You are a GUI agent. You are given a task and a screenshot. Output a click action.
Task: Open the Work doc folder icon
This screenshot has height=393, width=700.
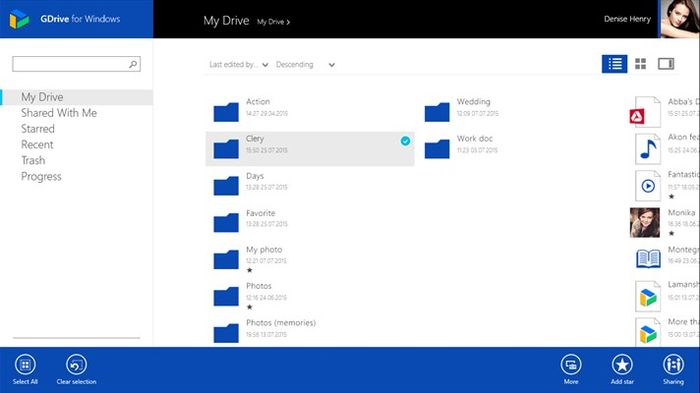coord(437,149)
